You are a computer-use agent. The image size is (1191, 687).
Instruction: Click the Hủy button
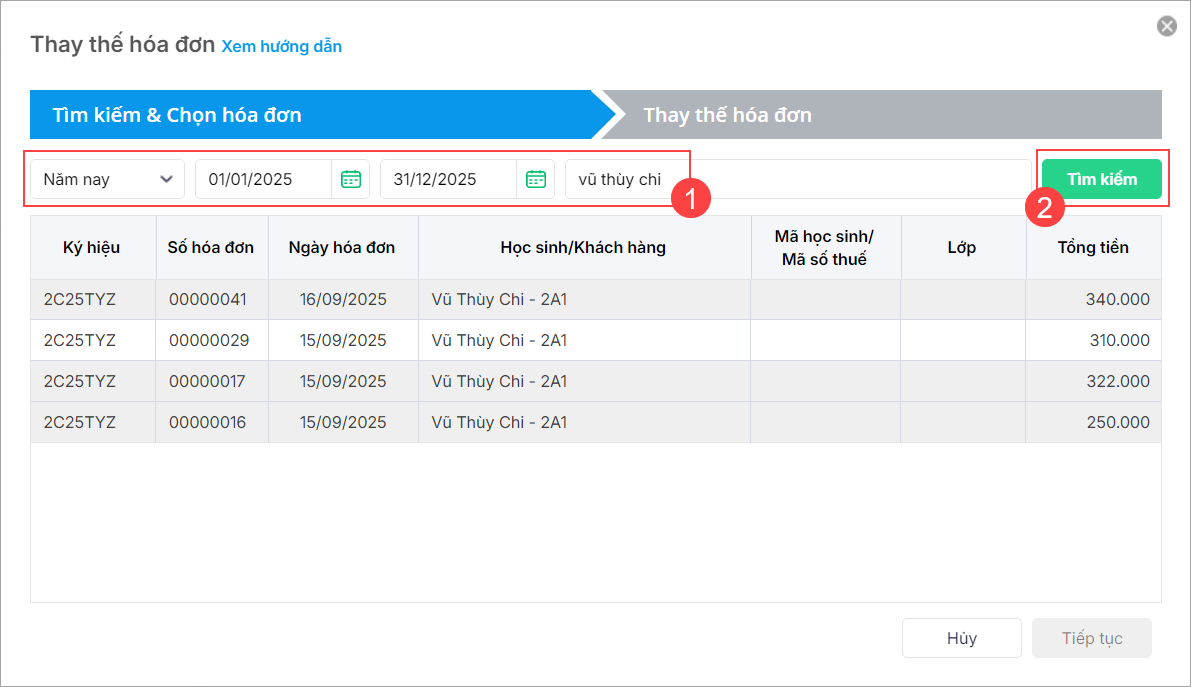click(x=961, y=638)
